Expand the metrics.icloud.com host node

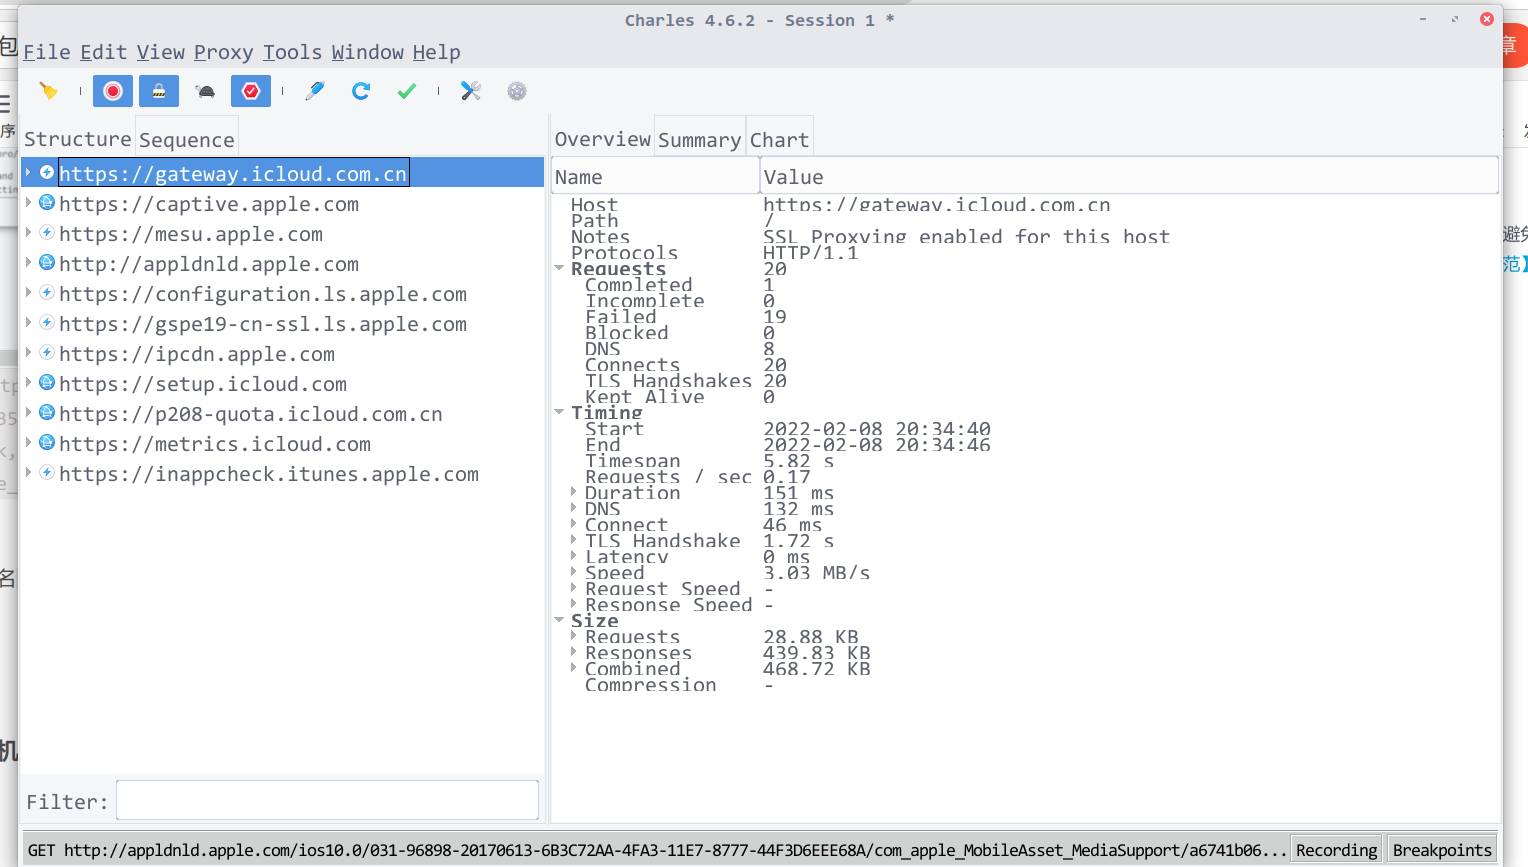28,443
